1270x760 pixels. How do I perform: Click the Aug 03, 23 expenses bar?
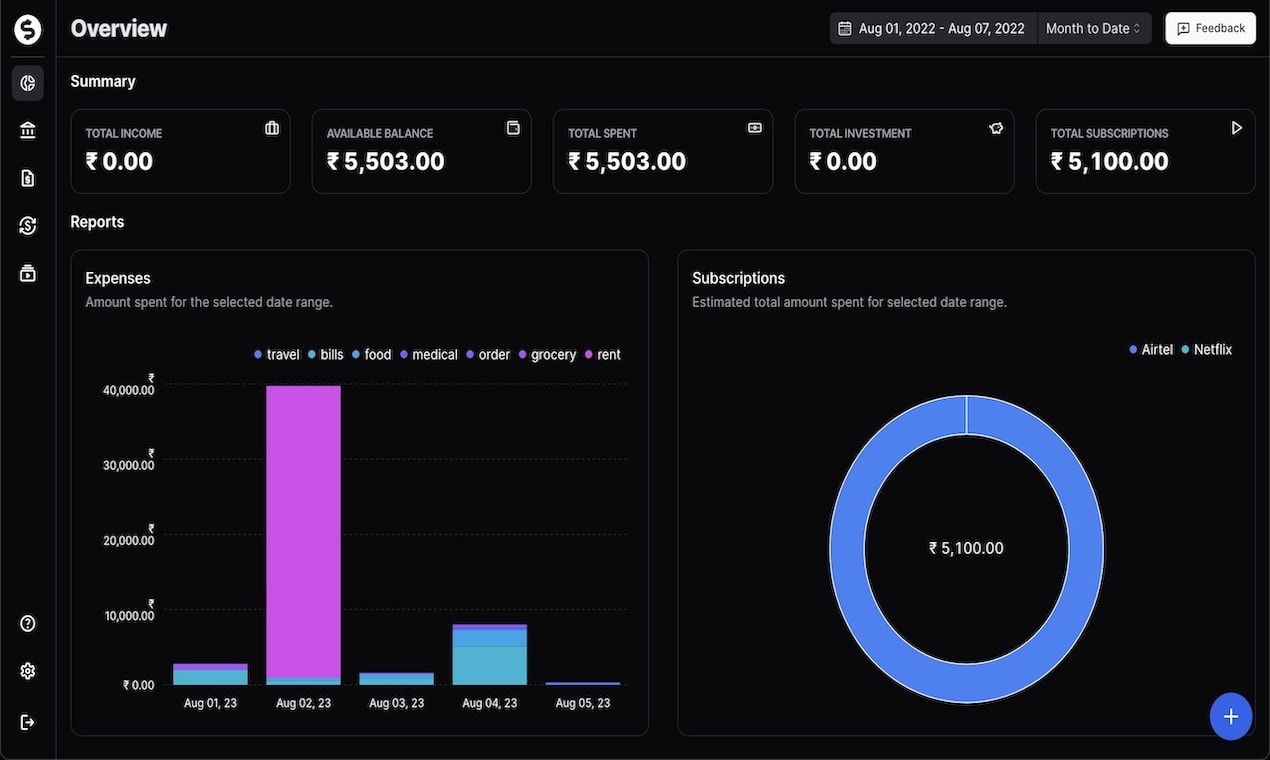(397, 679)
